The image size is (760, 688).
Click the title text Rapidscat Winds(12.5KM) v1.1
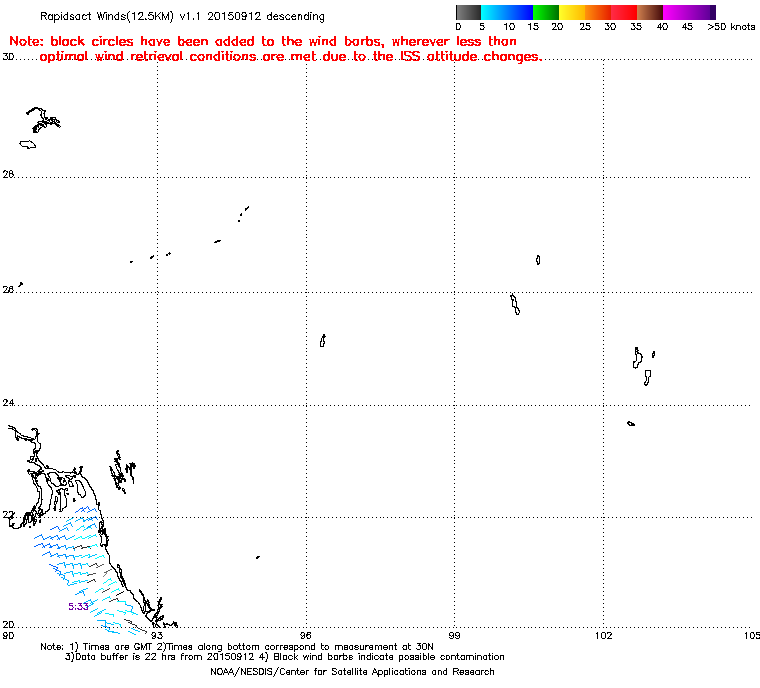click(x=120, y=16)
